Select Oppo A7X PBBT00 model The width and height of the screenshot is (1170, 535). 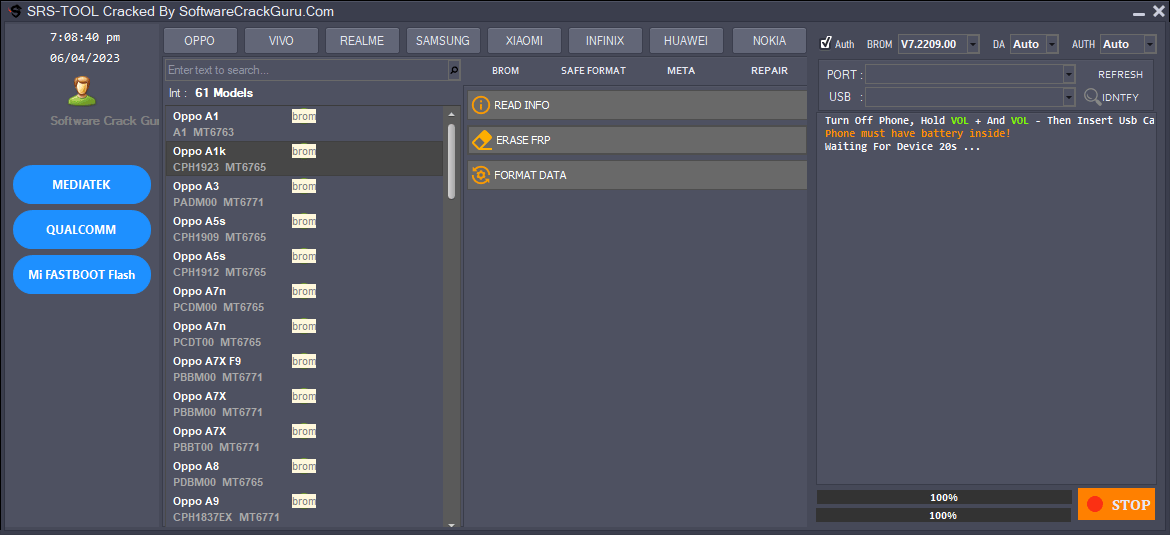point(304,439)
